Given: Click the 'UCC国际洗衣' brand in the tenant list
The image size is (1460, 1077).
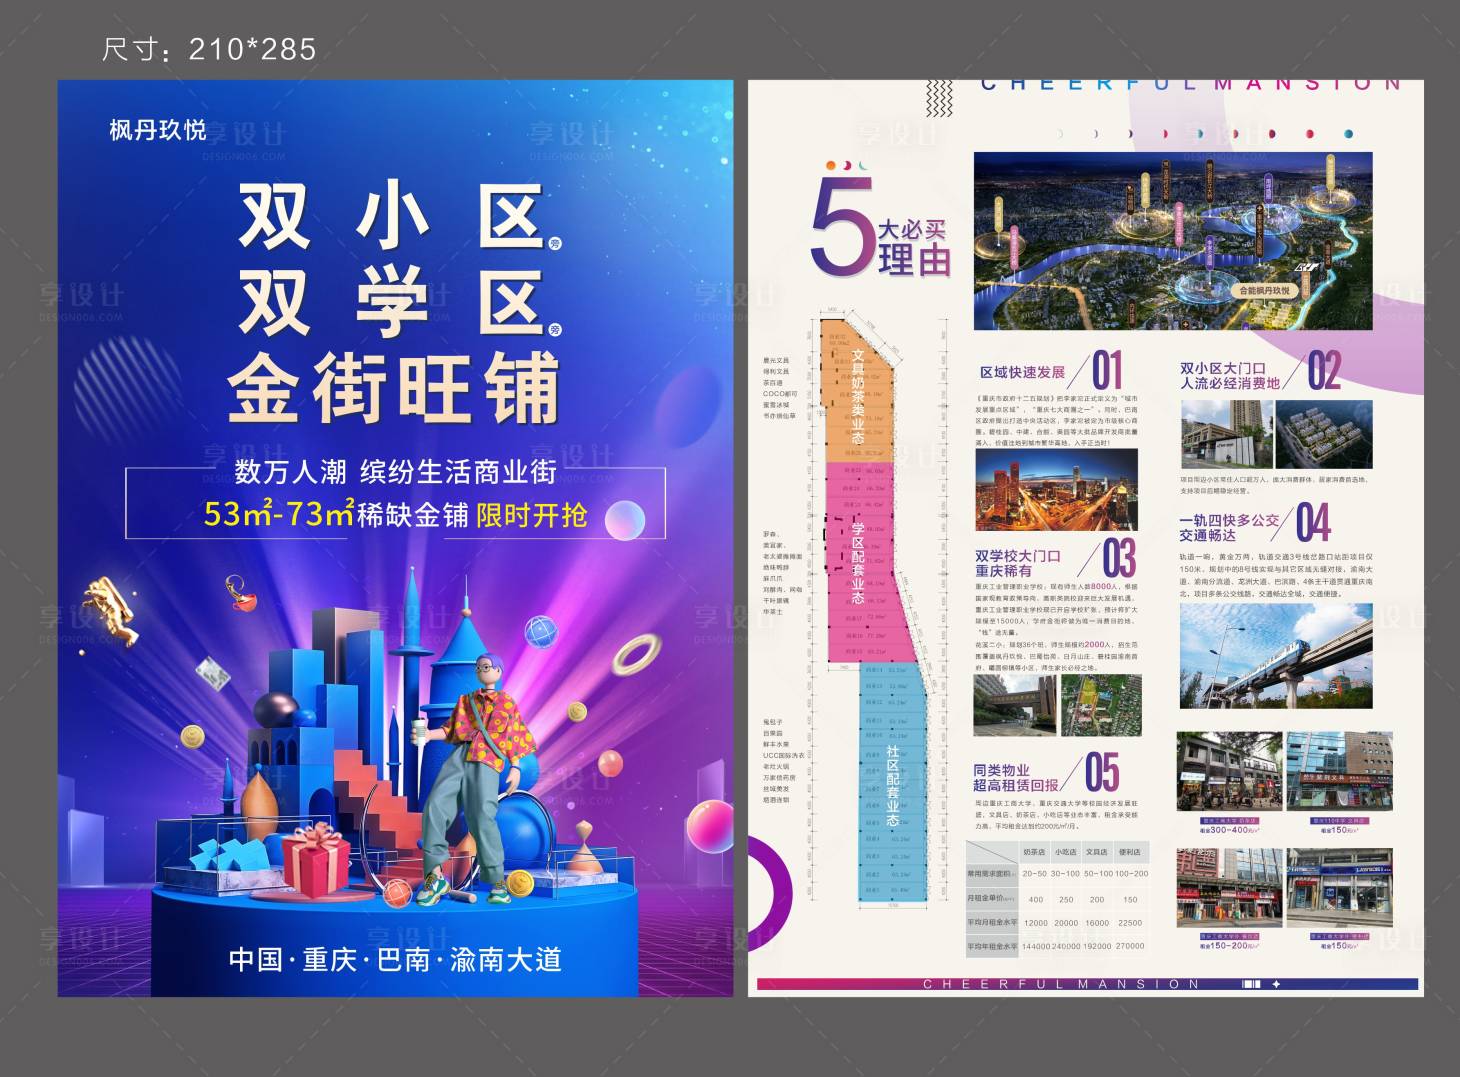Looking at the screenshot, I should pos(784,755).
